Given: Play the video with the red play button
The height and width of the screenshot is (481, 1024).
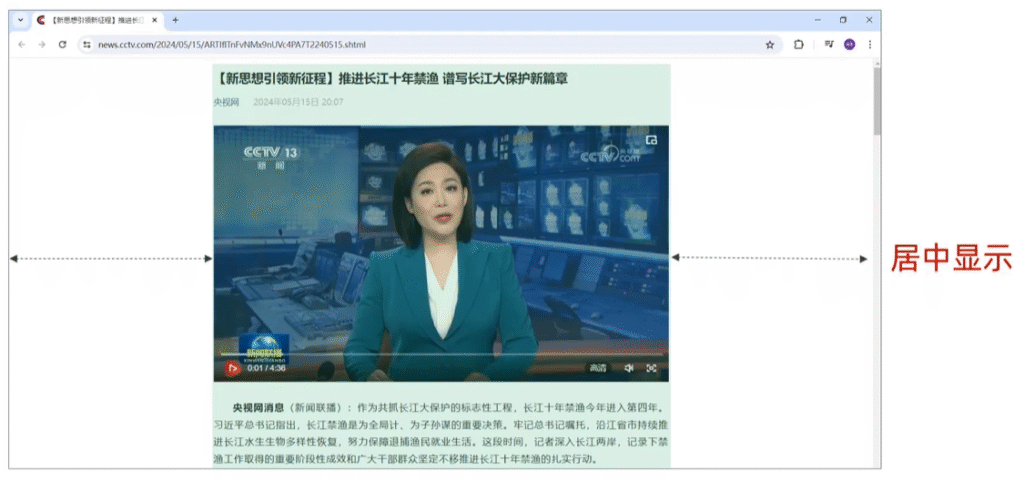Looking at the screenshot, I should point(232,368).
